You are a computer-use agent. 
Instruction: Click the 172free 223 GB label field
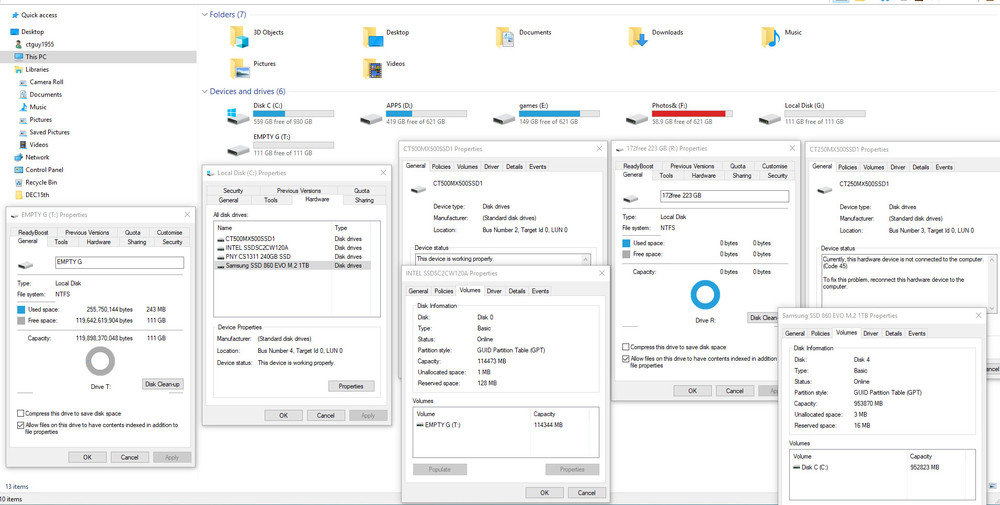click(x=724, y=196)
